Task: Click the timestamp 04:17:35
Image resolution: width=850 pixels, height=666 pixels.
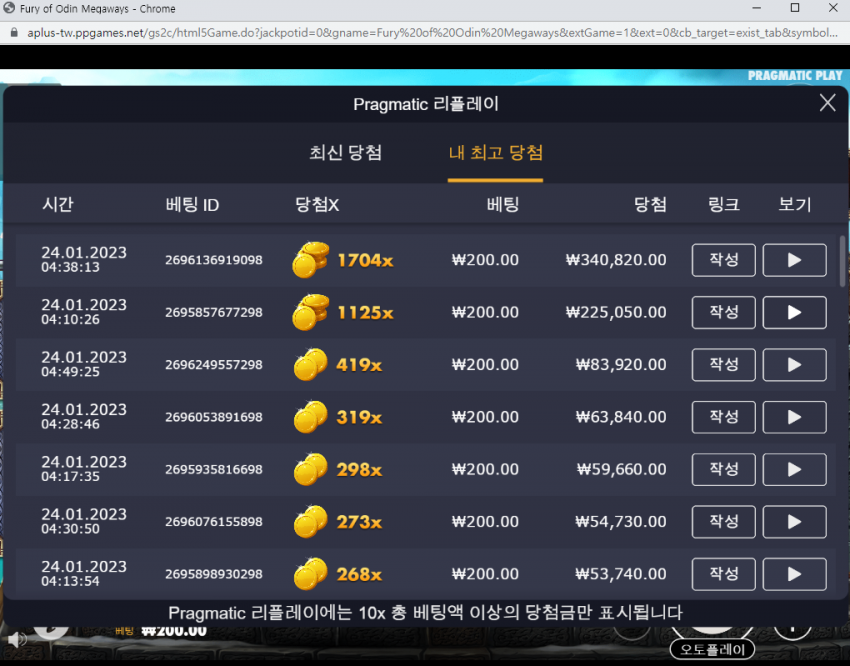Action: pyautogui.click(x=70, y=476)
